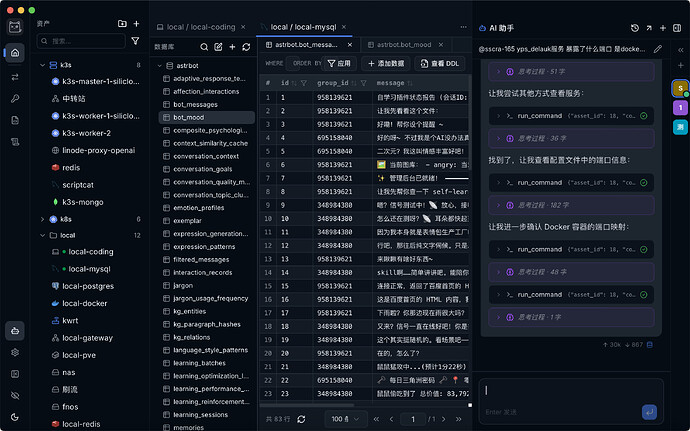Image resolution: width=690 pixels, height=431 pixels.
Task: Open the AI pop-out arrow icon
Action: click(649, 28)
